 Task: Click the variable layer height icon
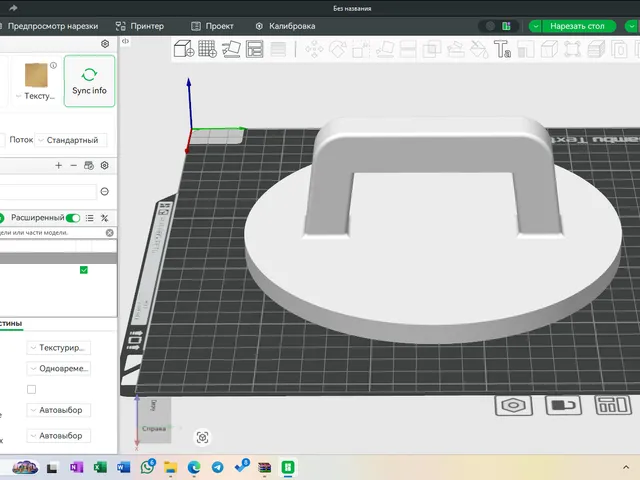[278, 49]
